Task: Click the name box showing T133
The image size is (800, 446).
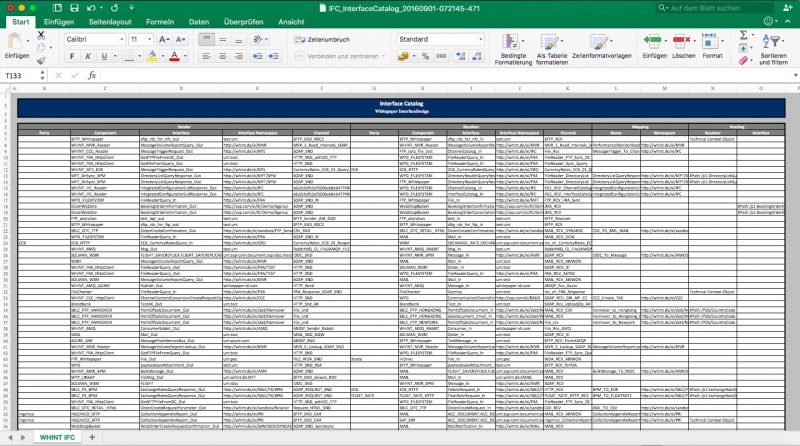Action: tap(19, 76)
